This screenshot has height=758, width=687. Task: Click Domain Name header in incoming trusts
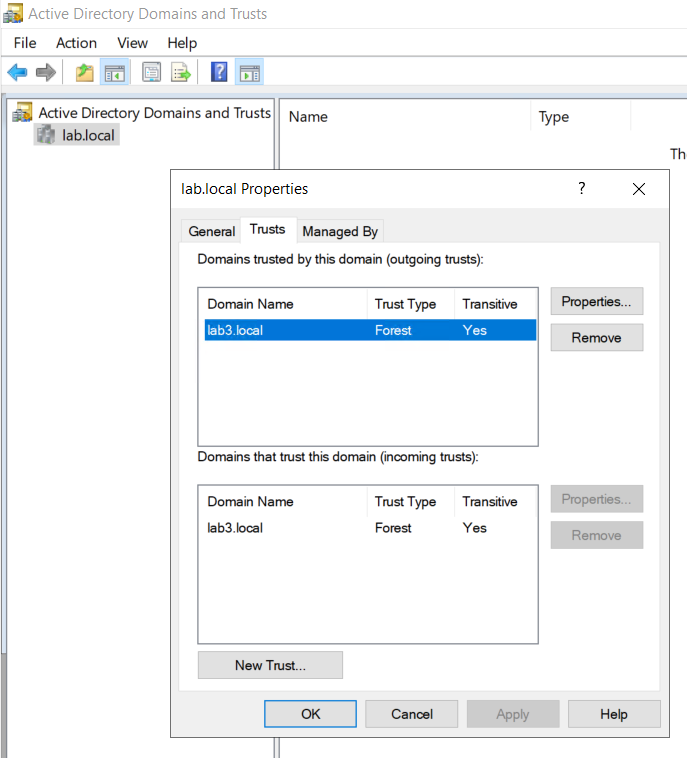(283, 502)
